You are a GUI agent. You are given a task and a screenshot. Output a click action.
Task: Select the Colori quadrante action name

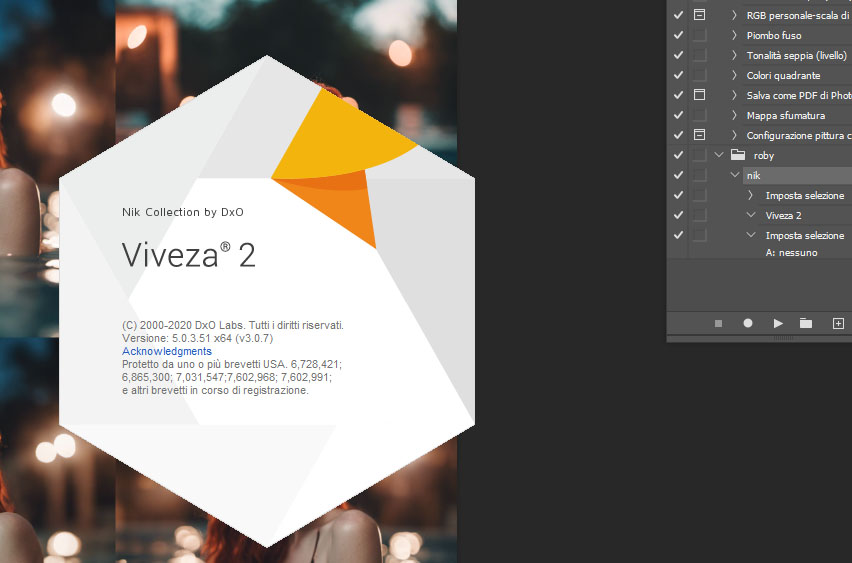[x=784, y=76]
